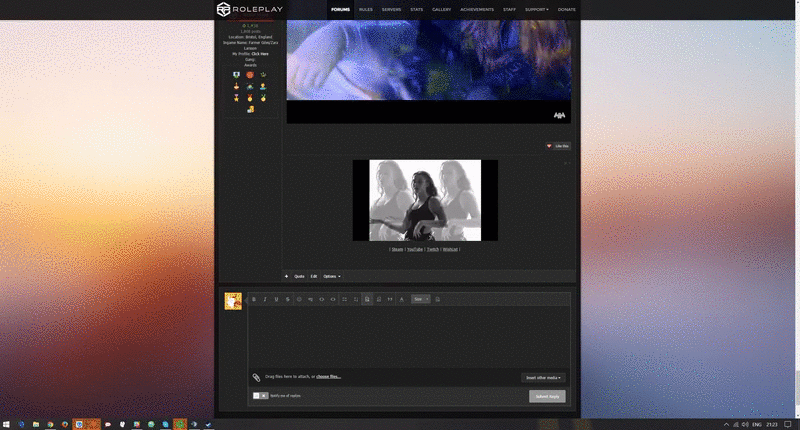Screen dimensions: 800x430
Task: Toggle Bold formatting in reply editor
Action: (254, 299)
